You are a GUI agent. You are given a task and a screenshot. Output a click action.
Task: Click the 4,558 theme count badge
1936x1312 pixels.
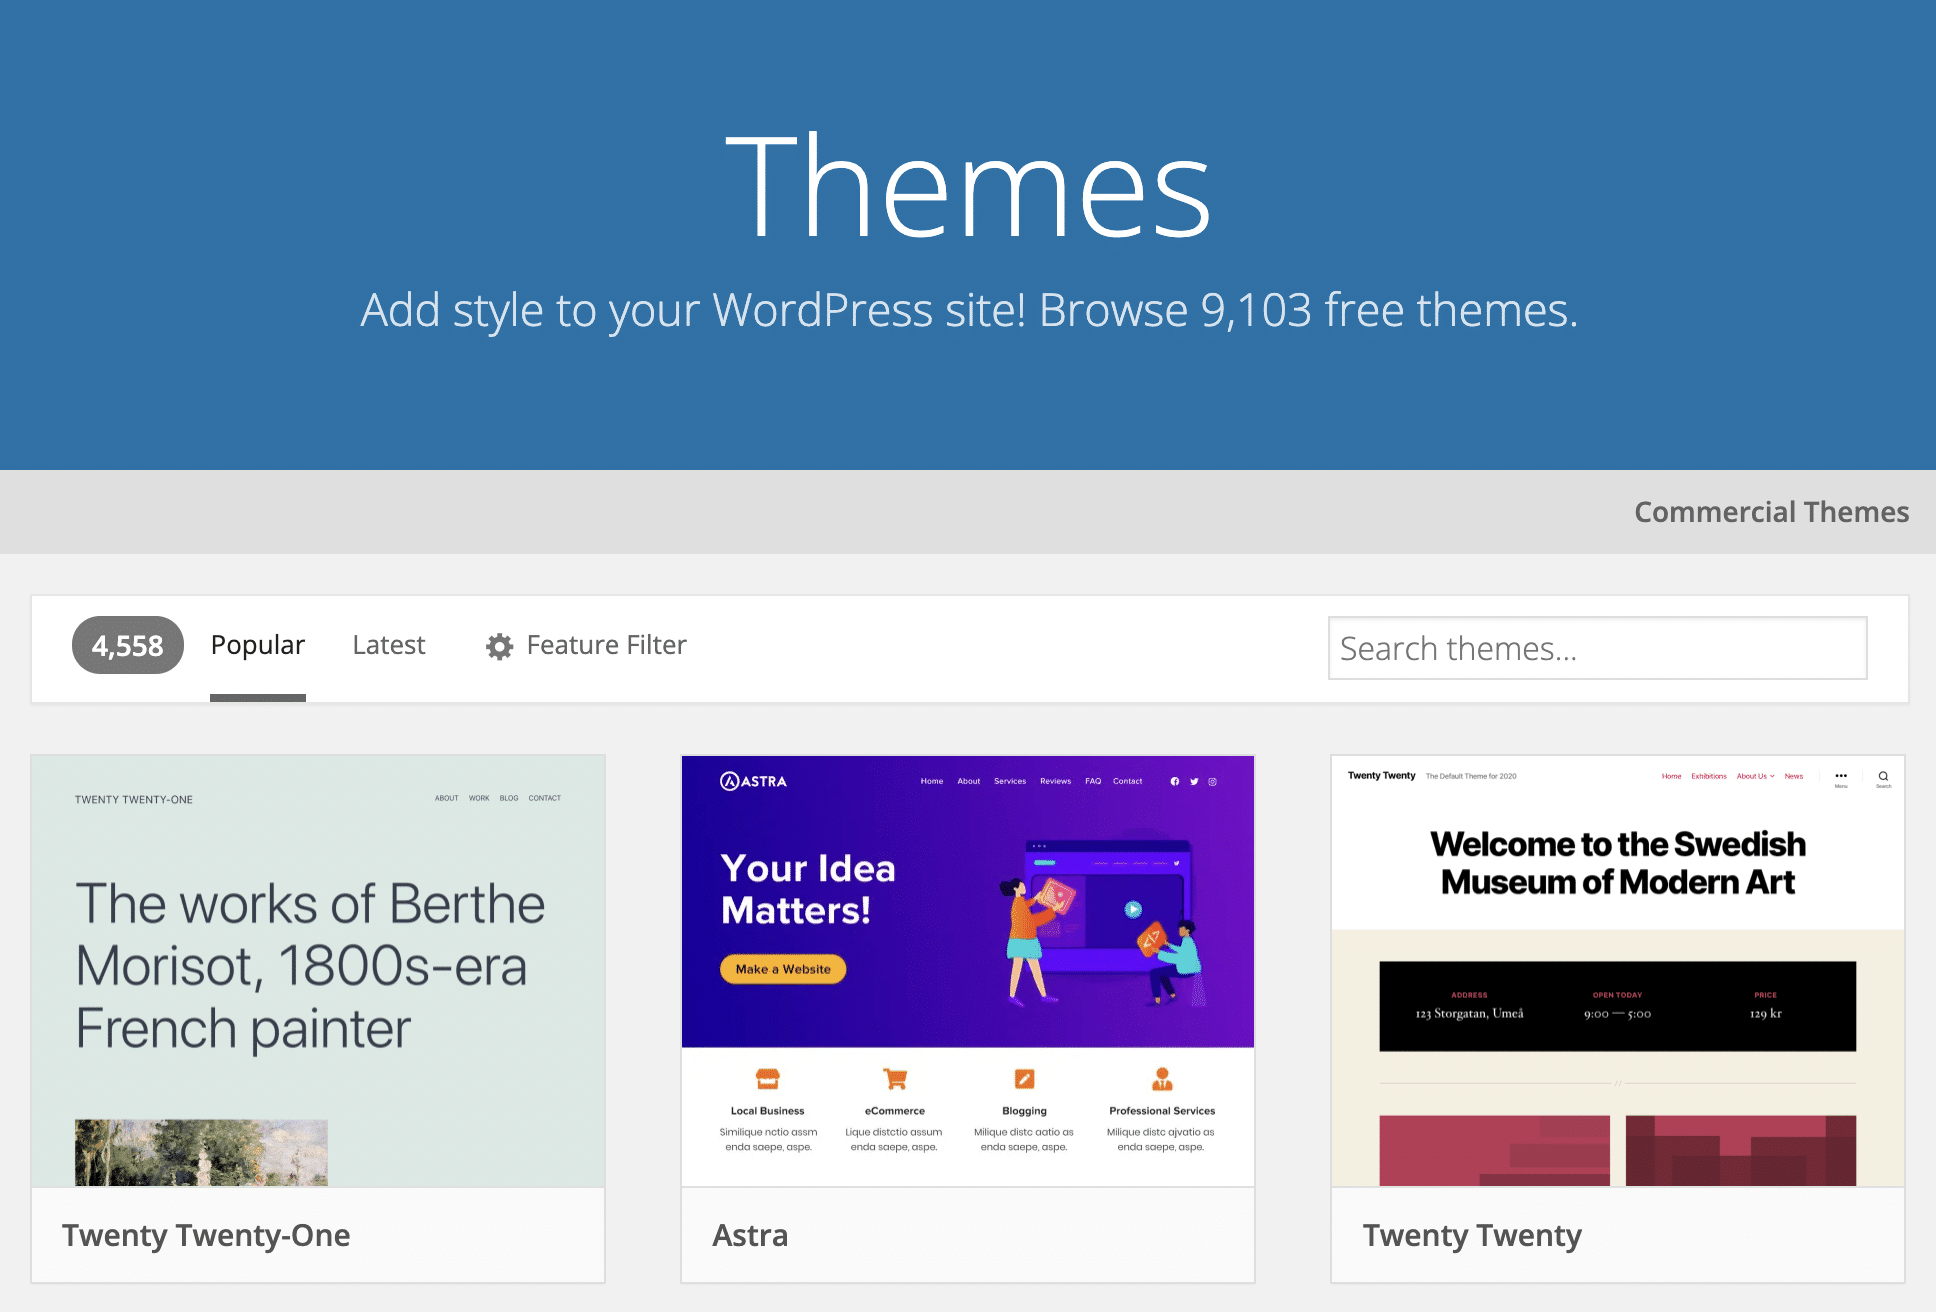[128, 645]
